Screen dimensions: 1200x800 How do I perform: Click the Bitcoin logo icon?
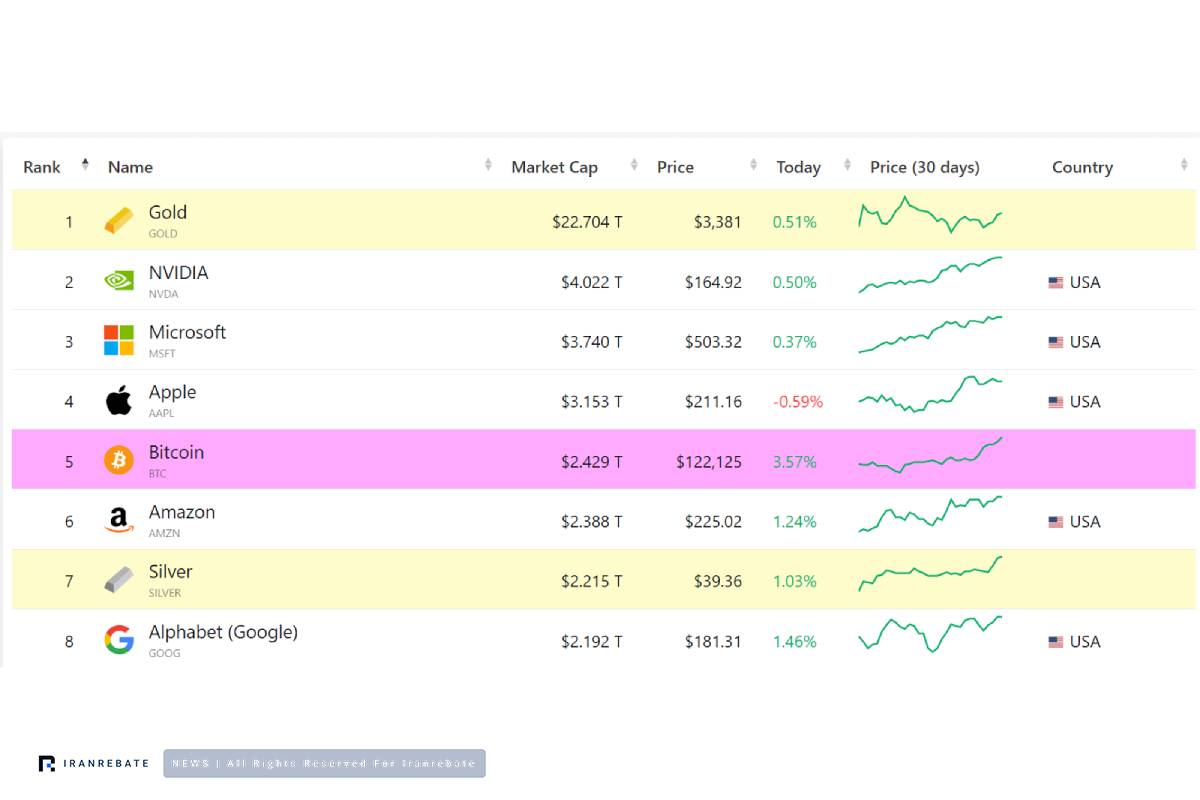(119, 460)
